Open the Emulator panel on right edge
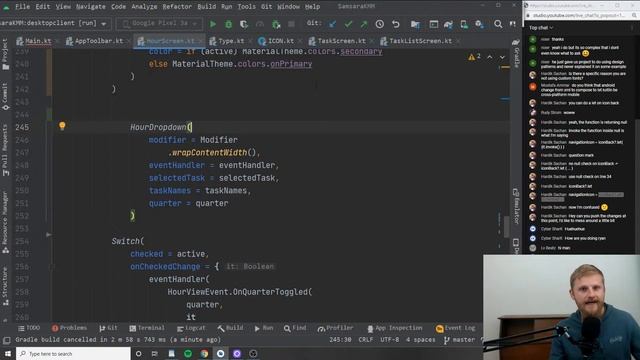 point(516,206)
